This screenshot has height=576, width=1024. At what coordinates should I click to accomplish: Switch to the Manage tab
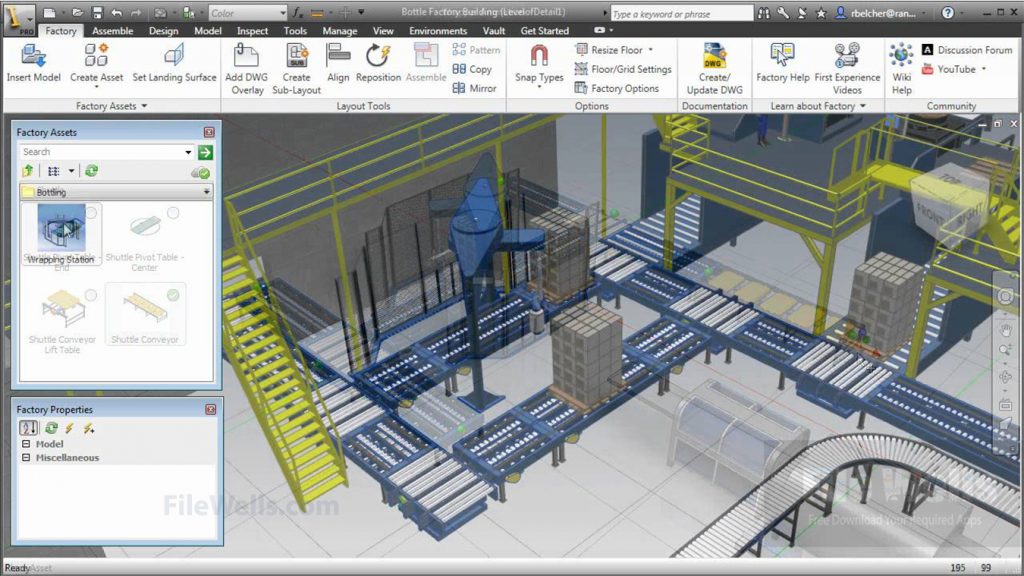click(x=340, y=31)
